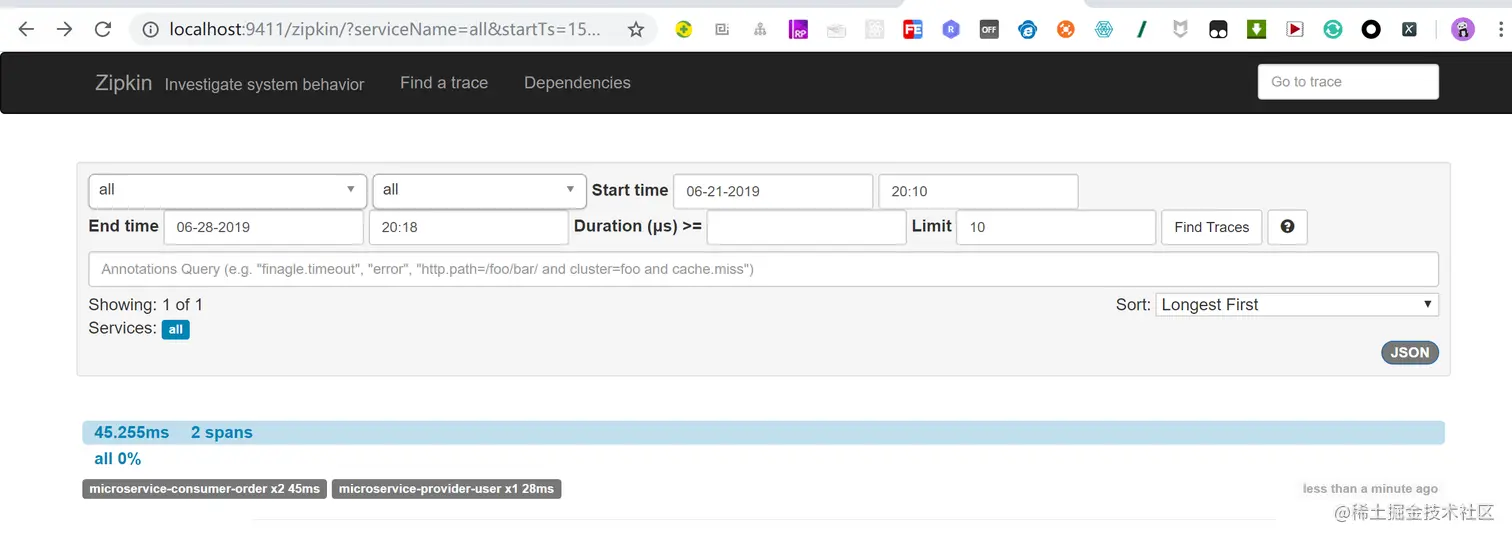
Task: Click the green slash extension icon
Action: (1141, 30)
